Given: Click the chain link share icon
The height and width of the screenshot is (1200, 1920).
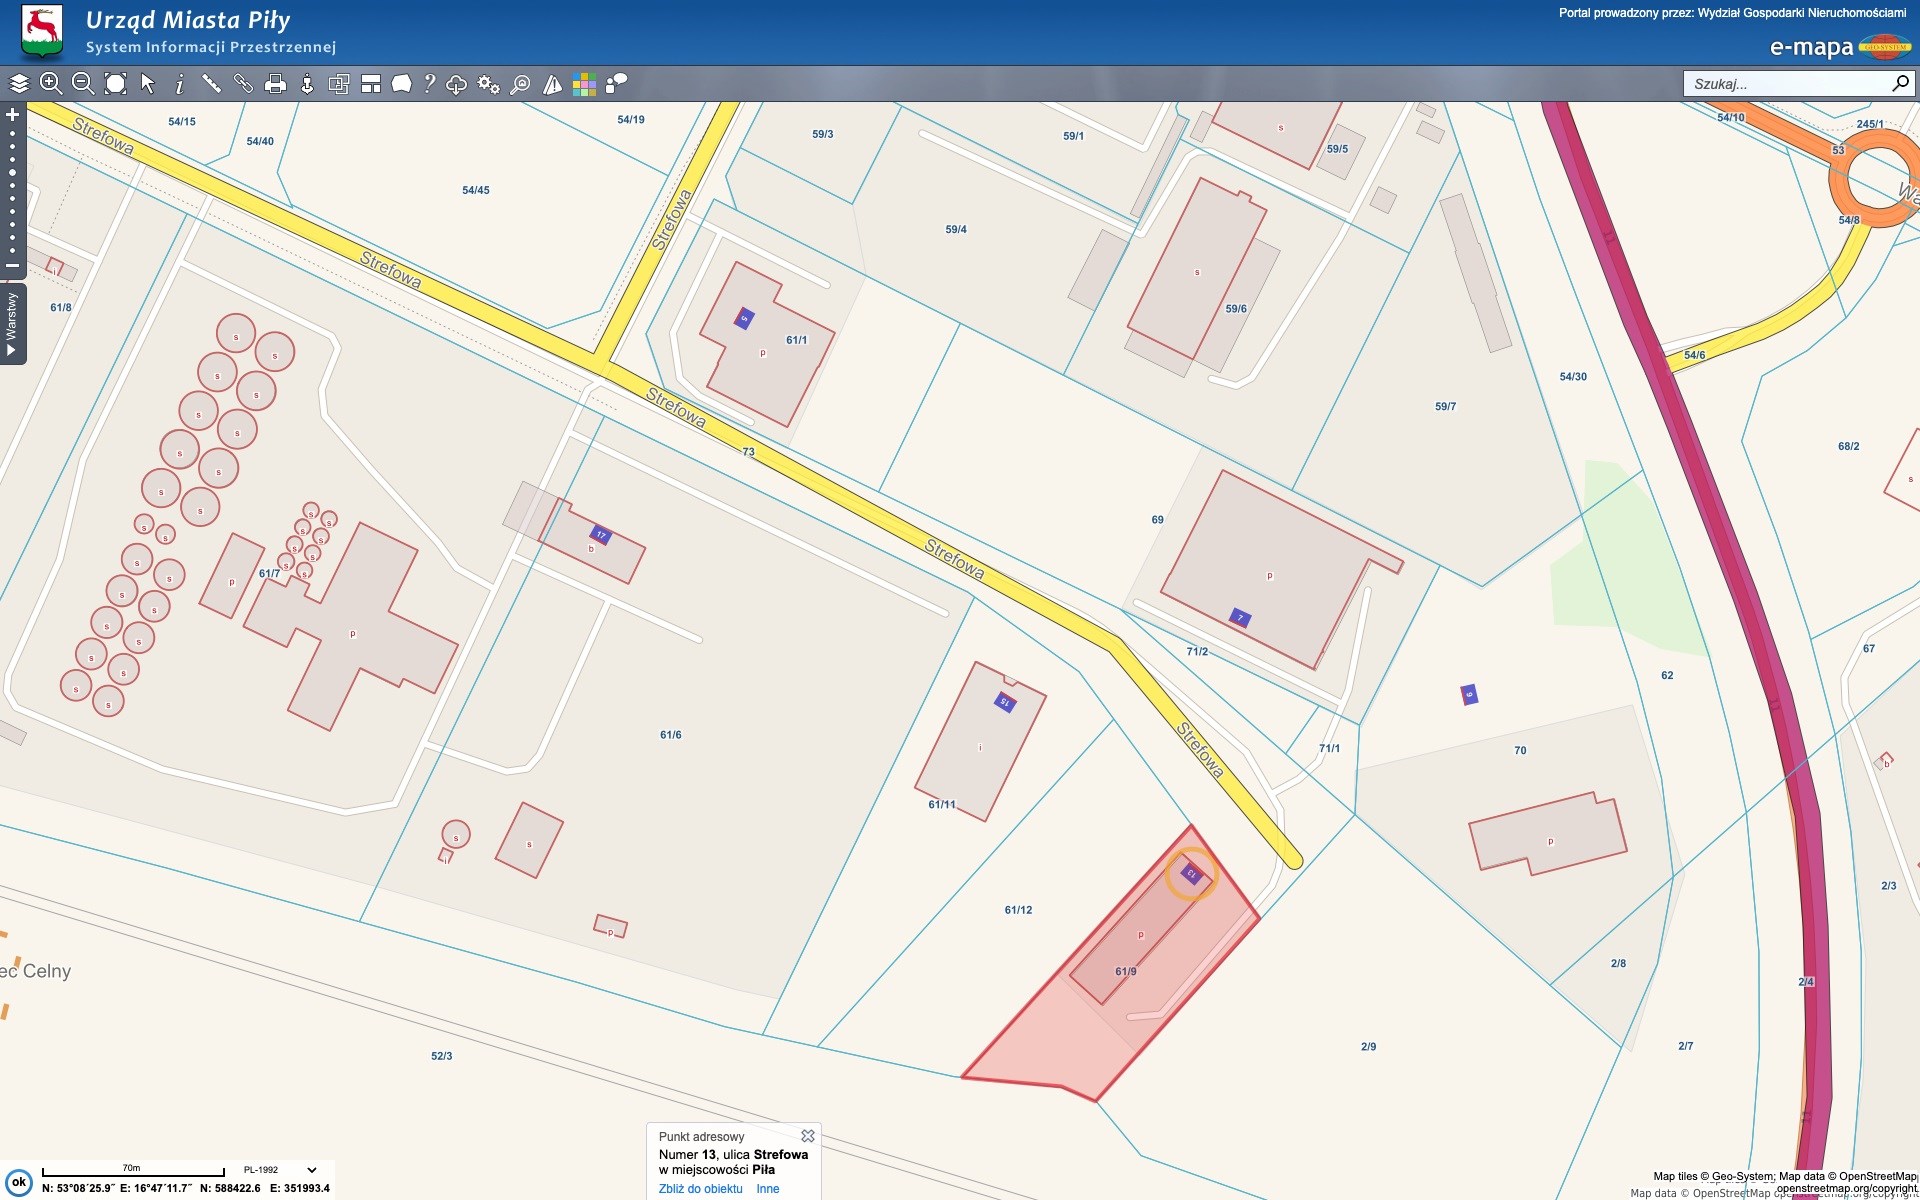Looking at the screenshot, I should pos(243,84).
